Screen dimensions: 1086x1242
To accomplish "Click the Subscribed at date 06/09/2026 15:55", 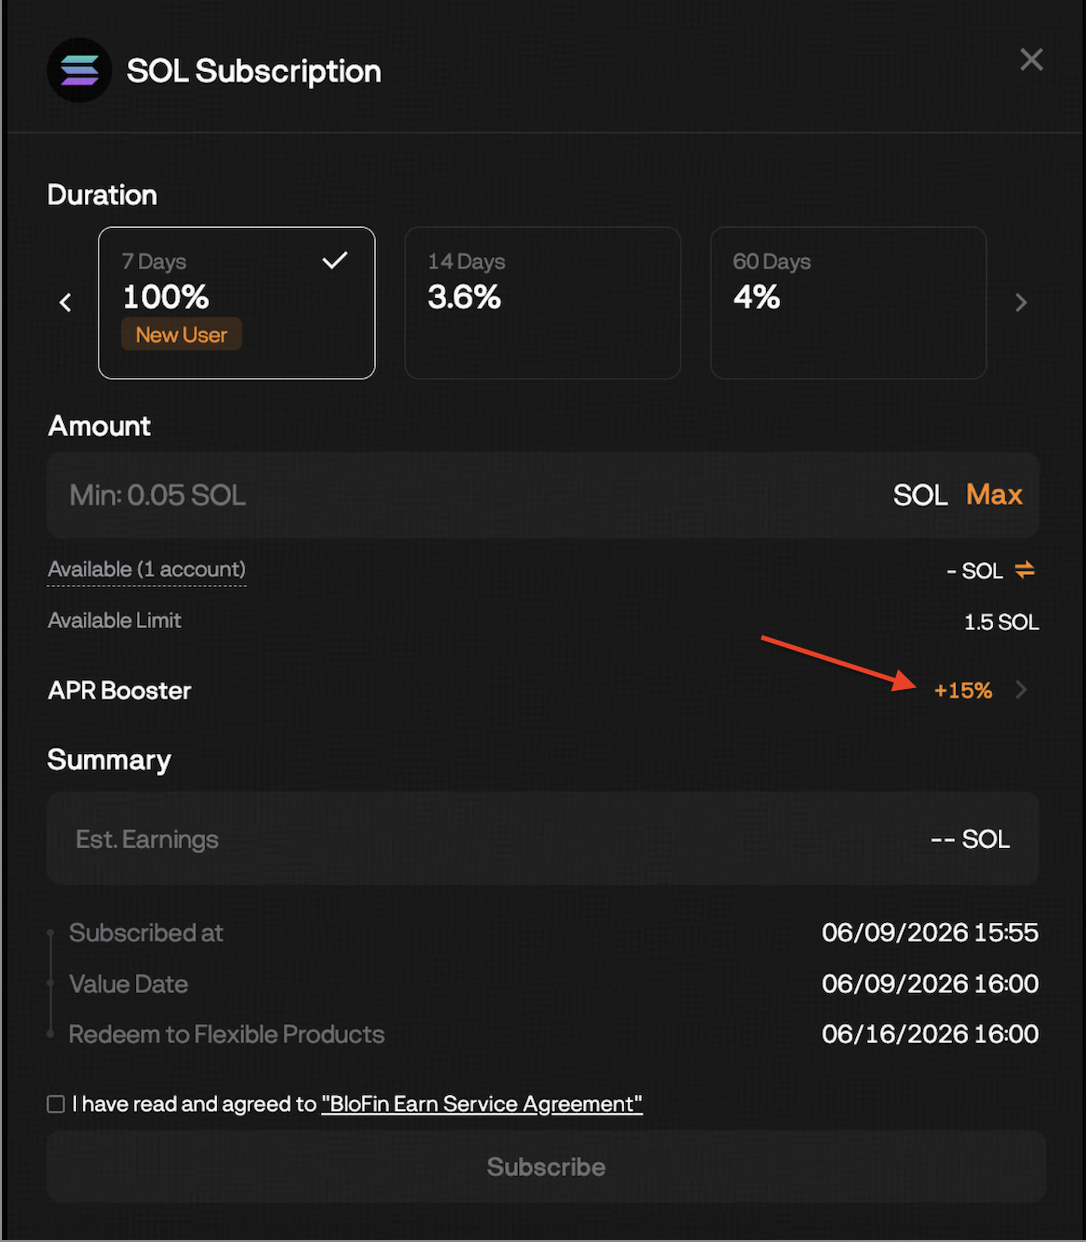I will coord(930,933).
